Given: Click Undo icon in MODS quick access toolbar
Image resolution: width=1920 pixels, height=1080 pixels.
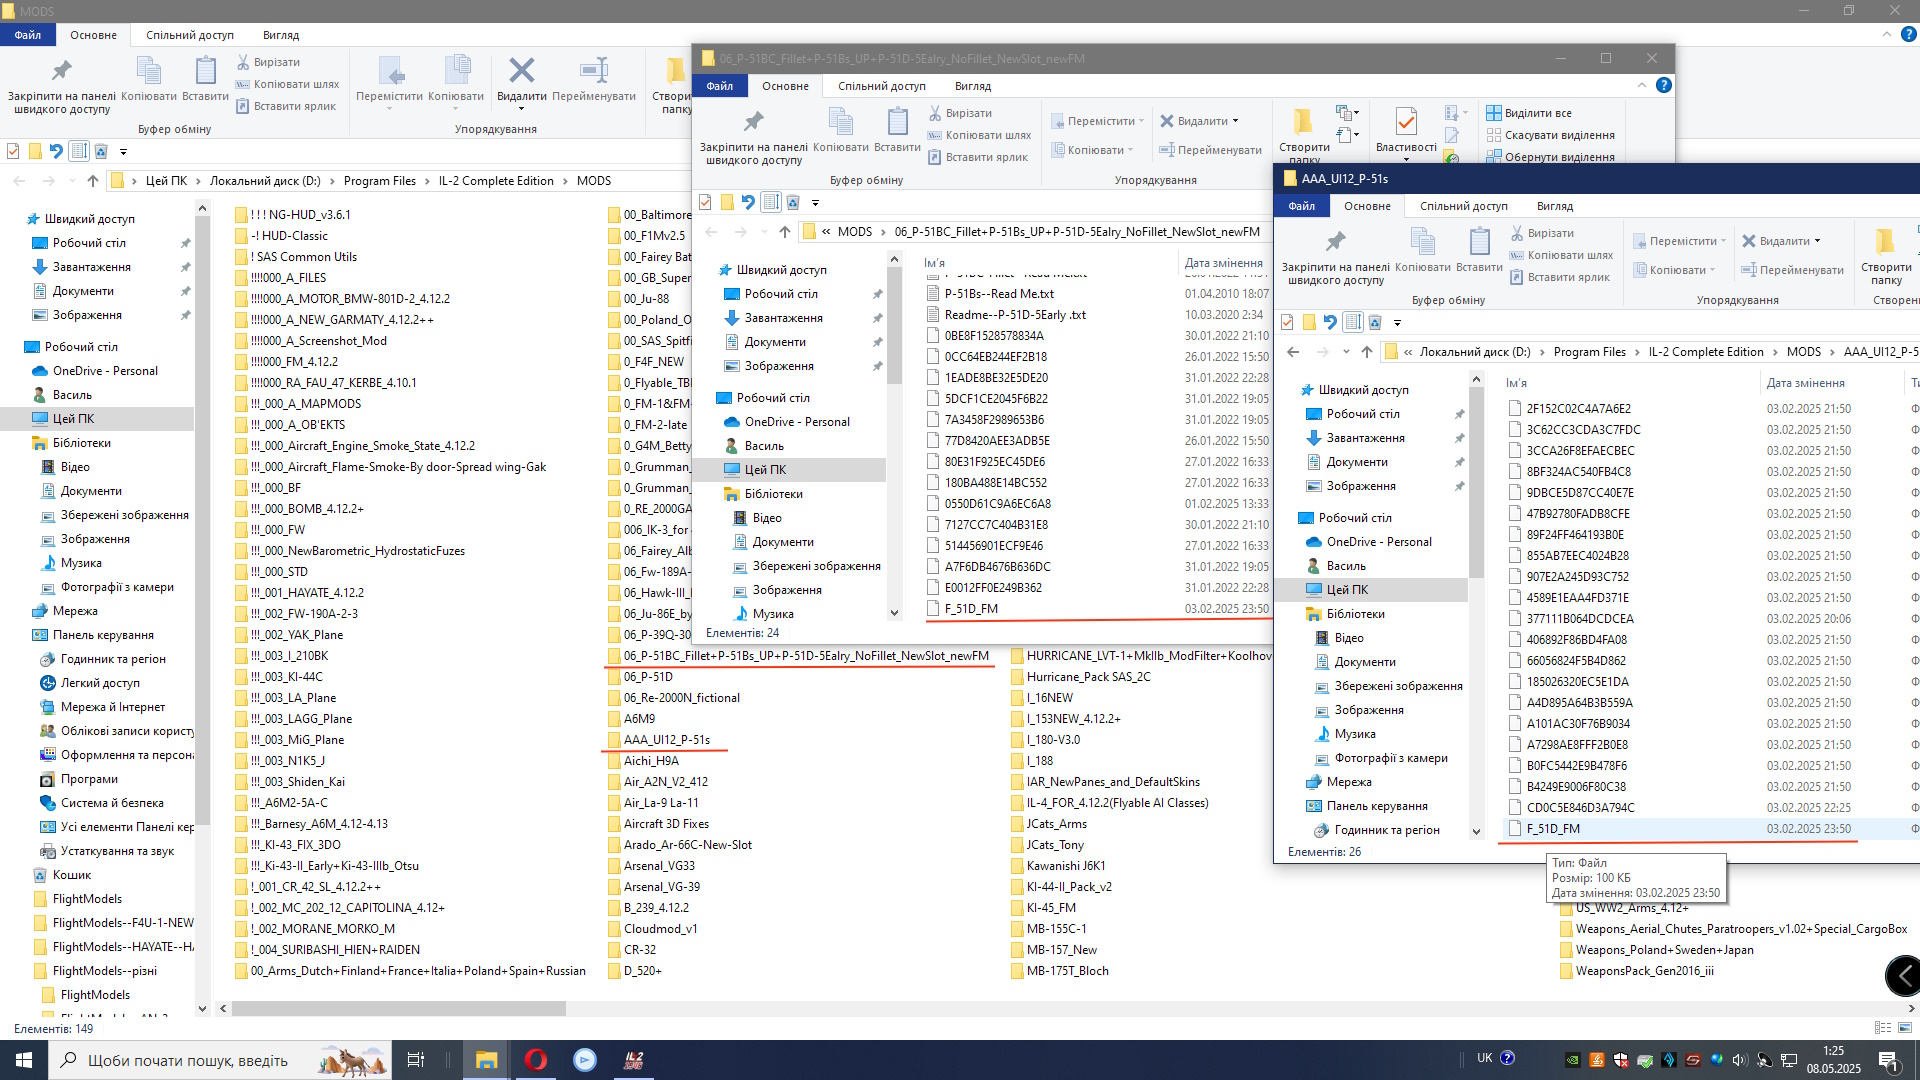Looking at the screenshot, I should point(56,151).
